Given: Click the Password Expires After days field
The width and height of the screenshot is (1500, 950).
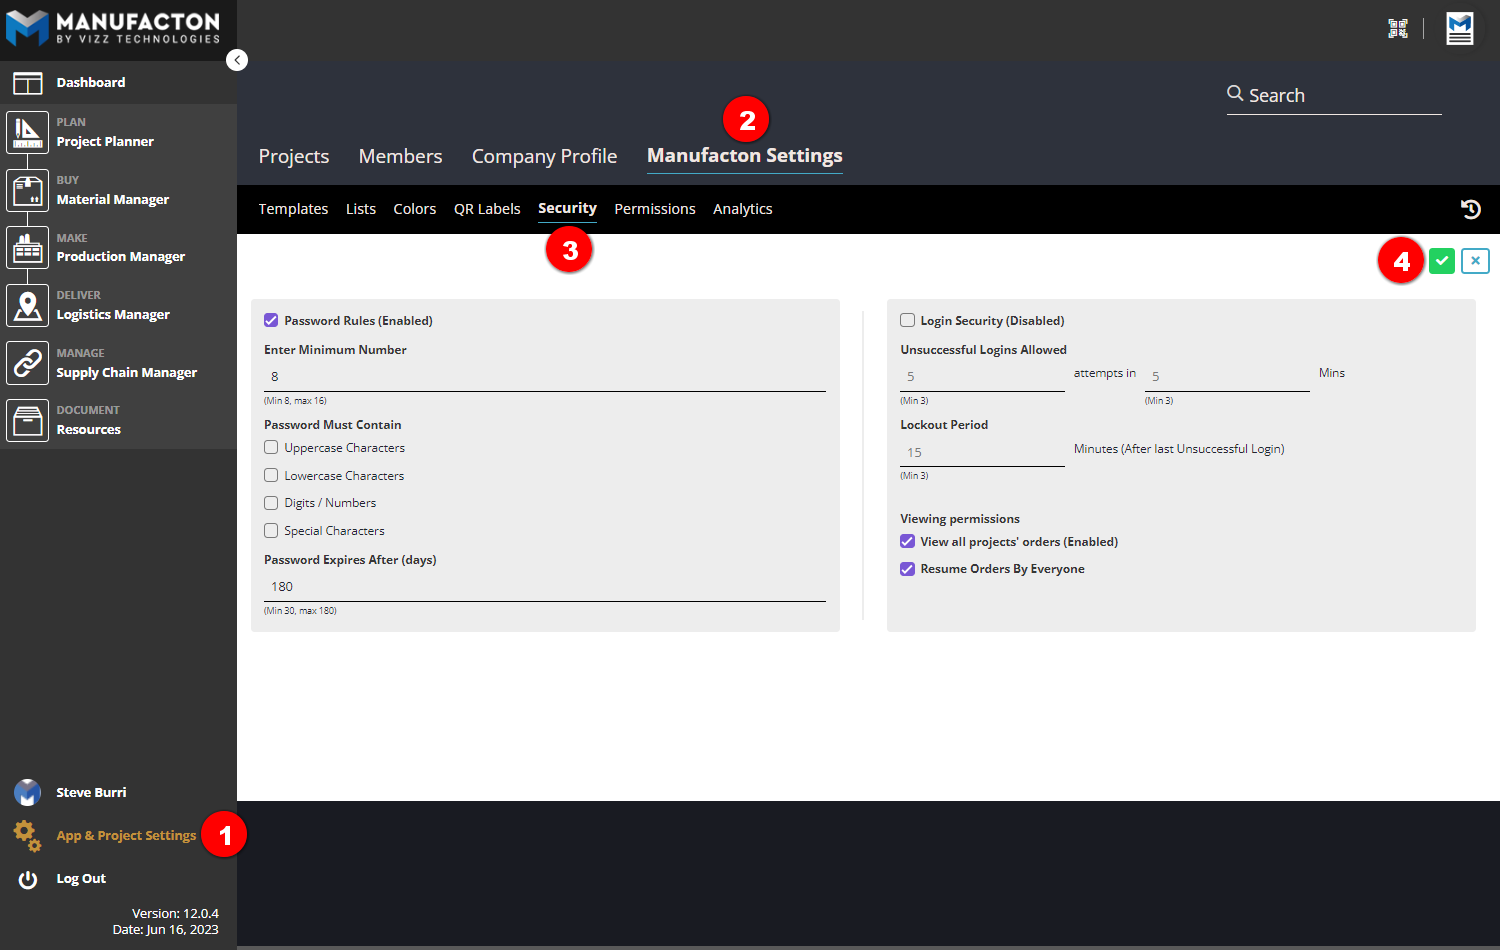Looking at the screenshot, I should click(544, 587).
